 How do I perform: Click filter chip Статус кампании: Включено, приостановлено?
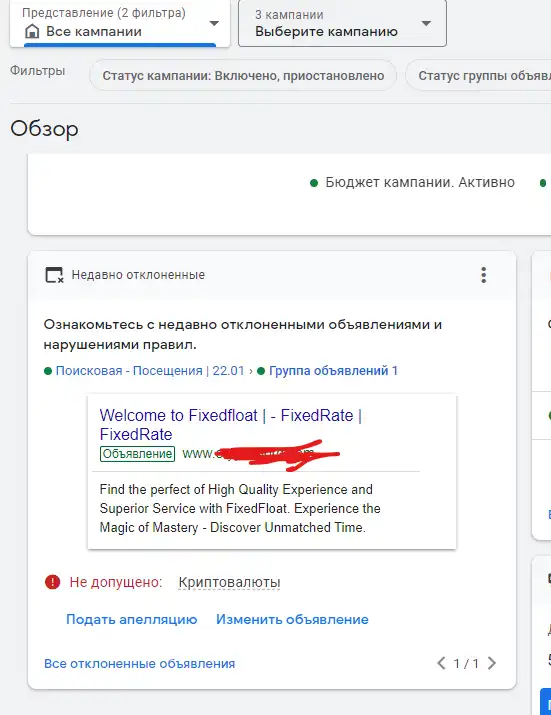(243, 76)
